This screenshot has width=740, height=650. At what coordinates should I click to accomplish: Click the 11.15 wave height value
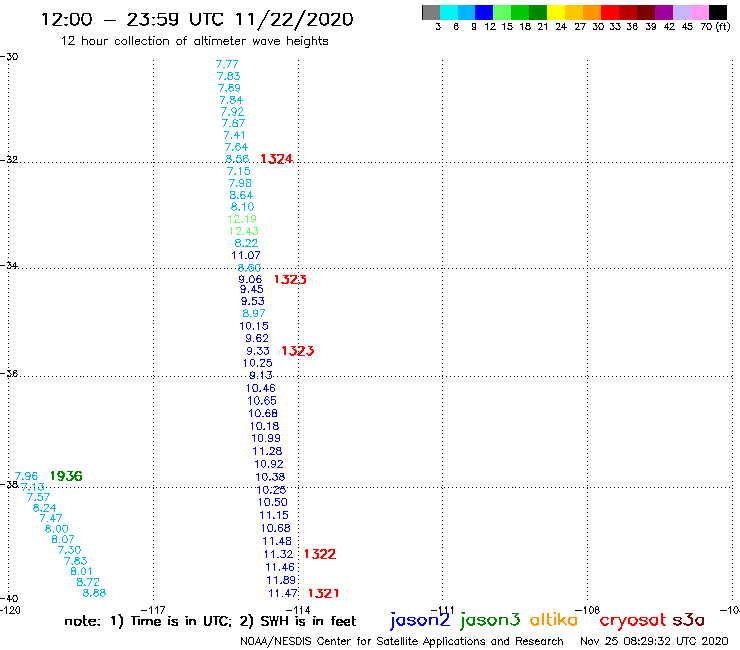(x=274, y=515)
